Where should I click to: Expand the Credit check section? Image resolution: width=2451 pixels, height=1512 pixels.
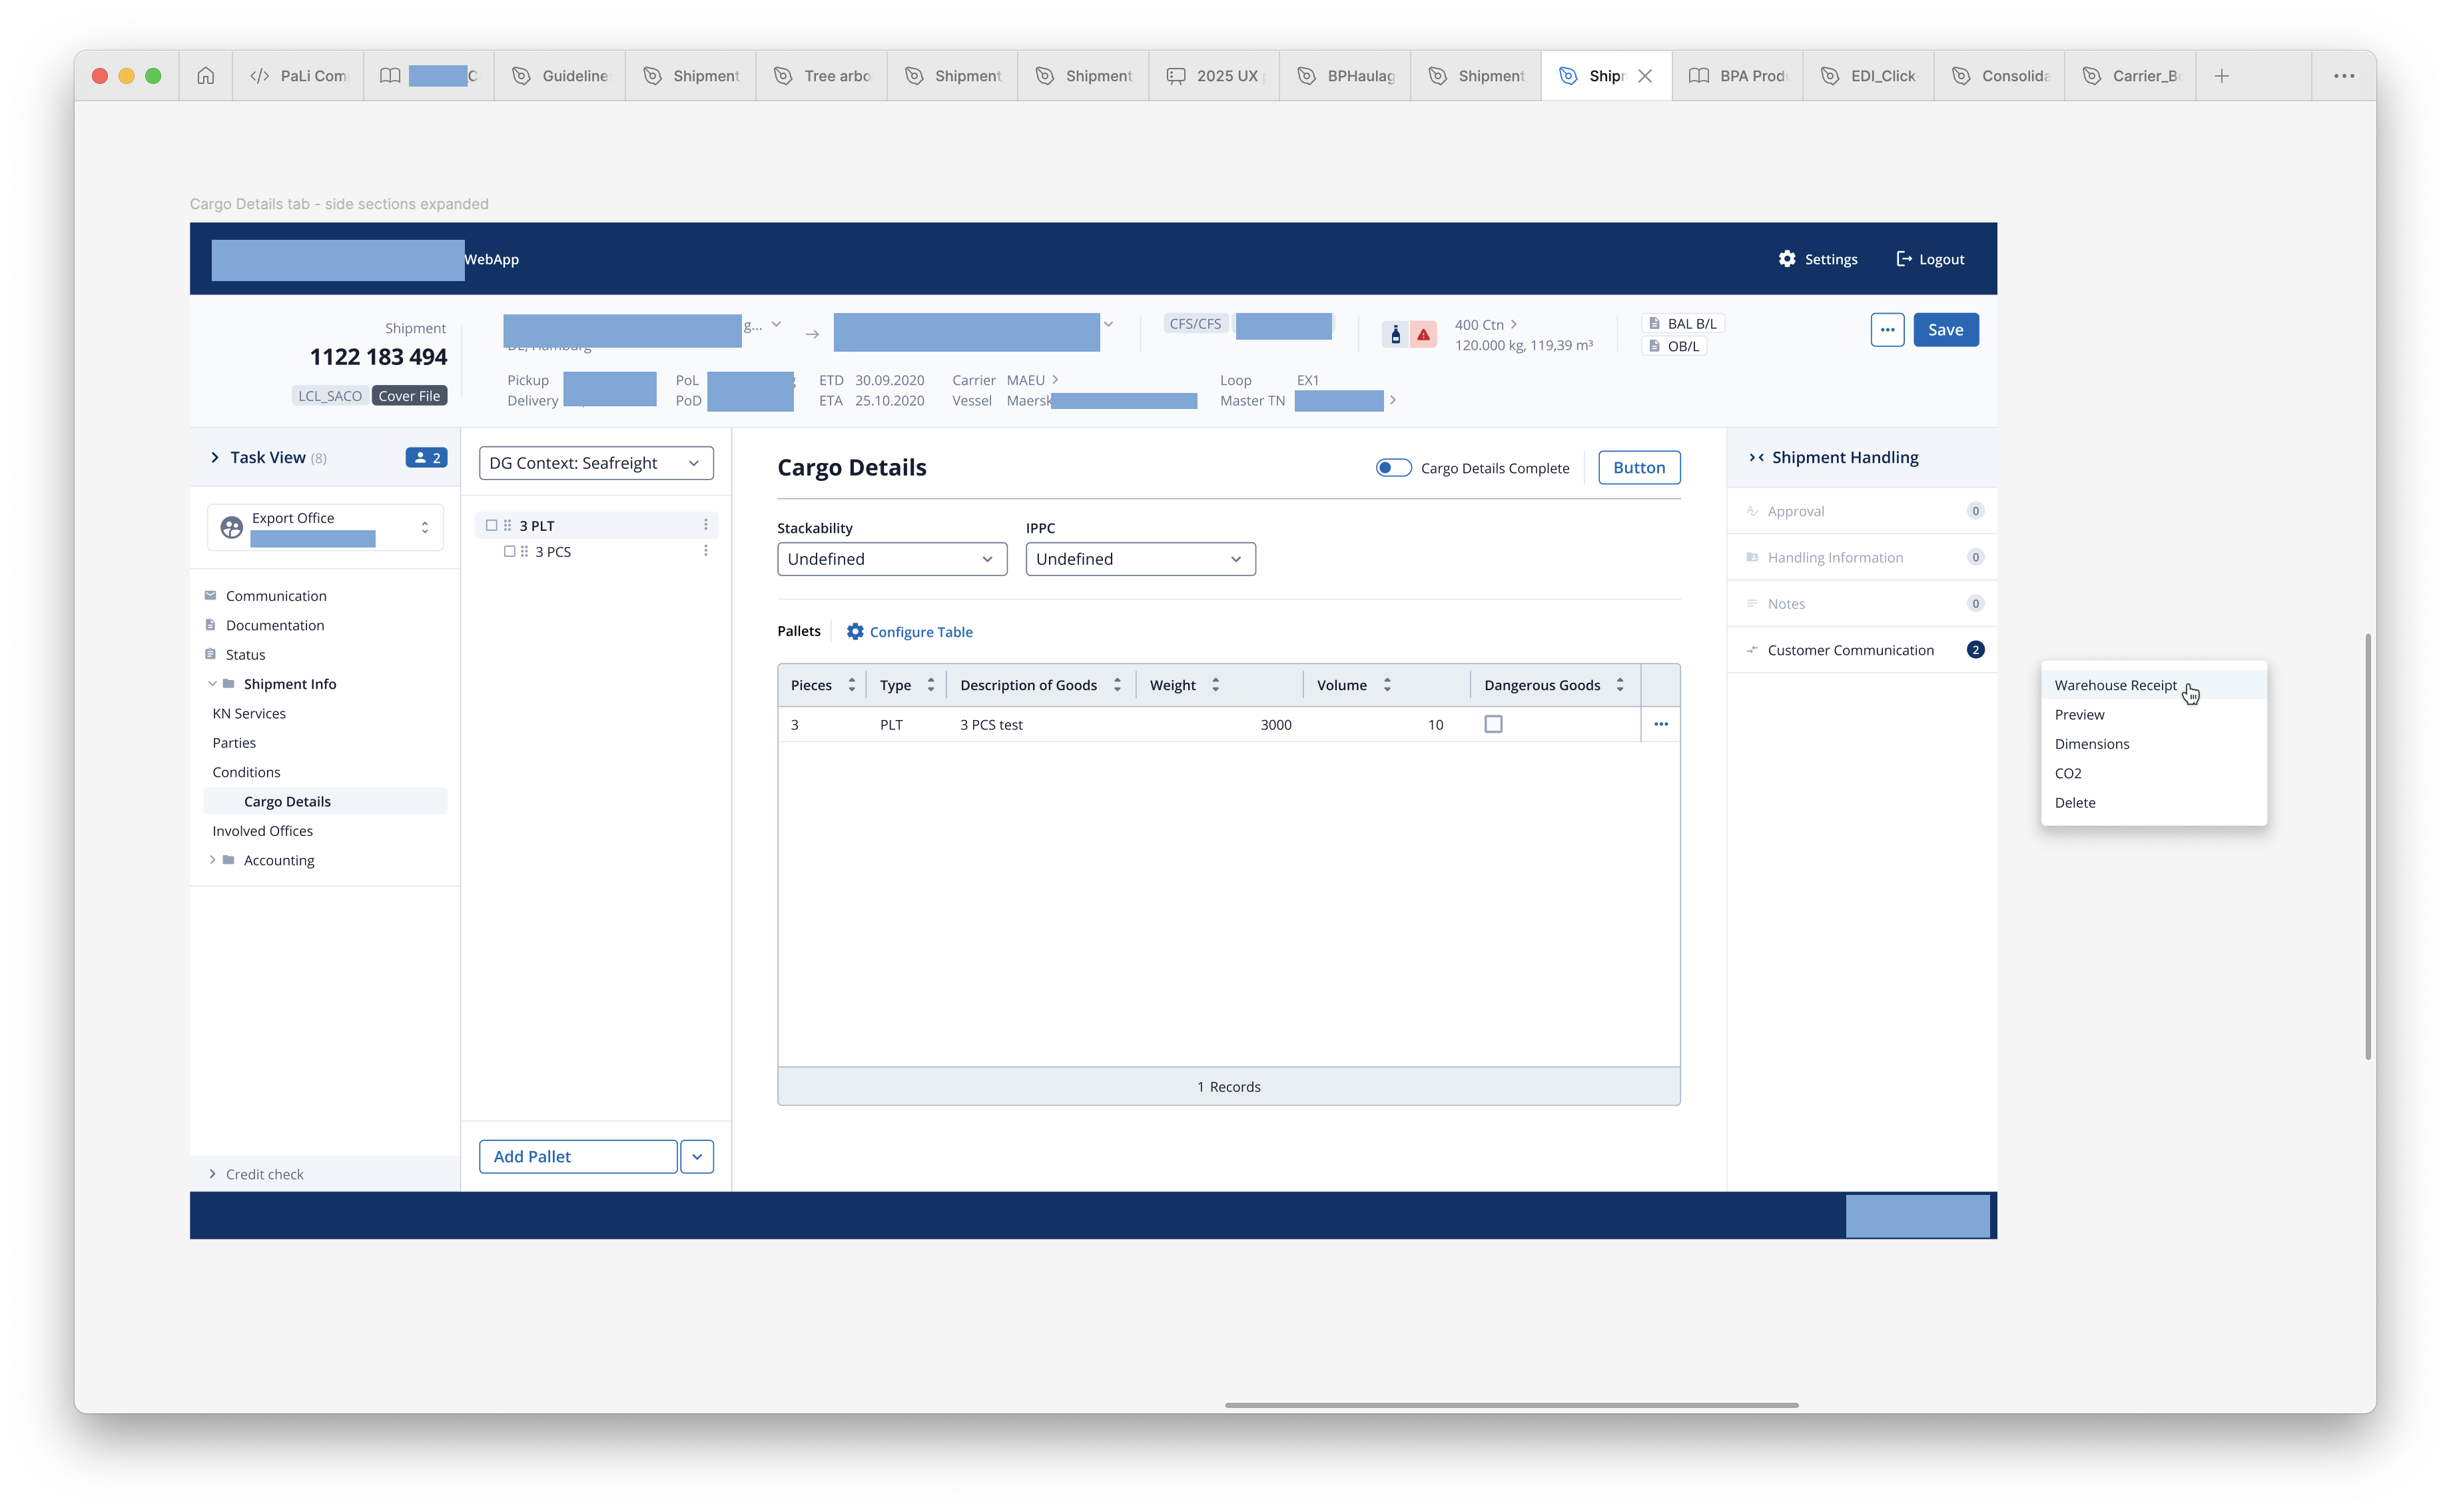click(x=212, y=1174)
